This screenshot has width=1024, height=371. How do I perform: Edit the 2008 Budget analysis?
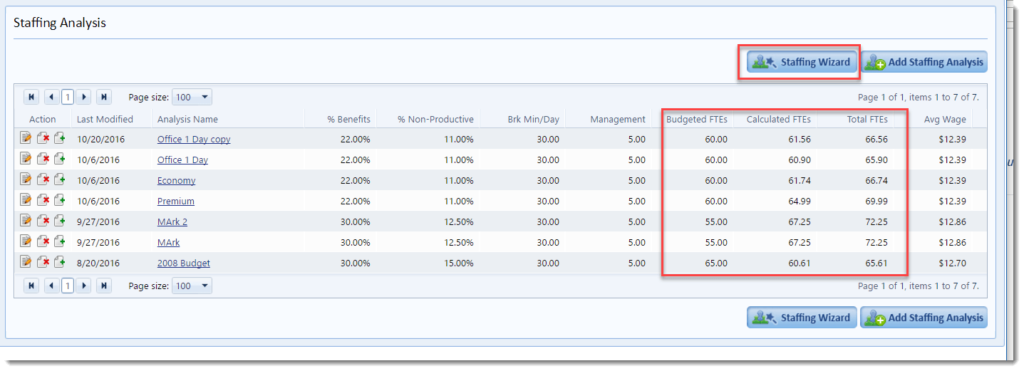26,263
